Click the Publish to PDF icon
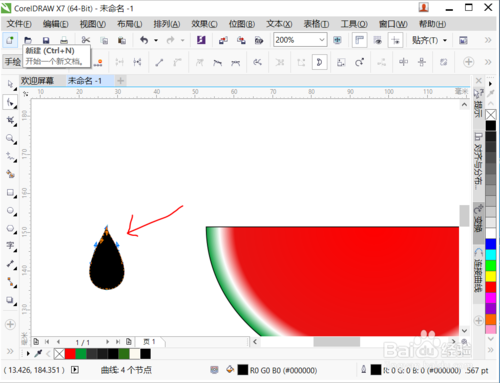 [x=259, y=40]
